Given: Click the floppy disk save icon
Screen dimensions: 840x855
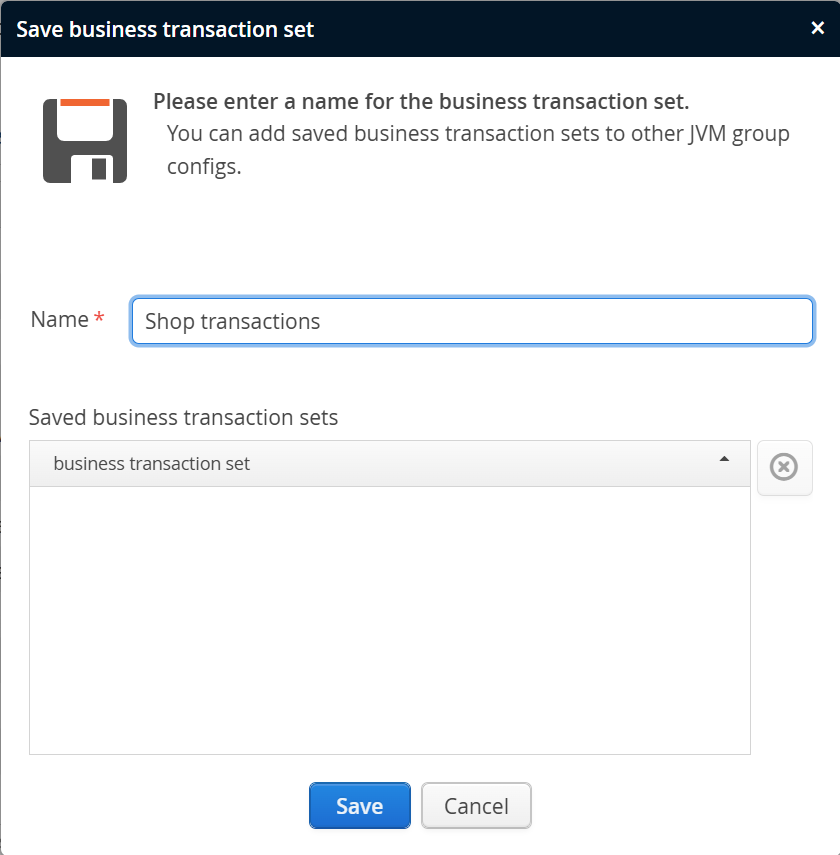Looking at the screenshot, I should 85,141.
